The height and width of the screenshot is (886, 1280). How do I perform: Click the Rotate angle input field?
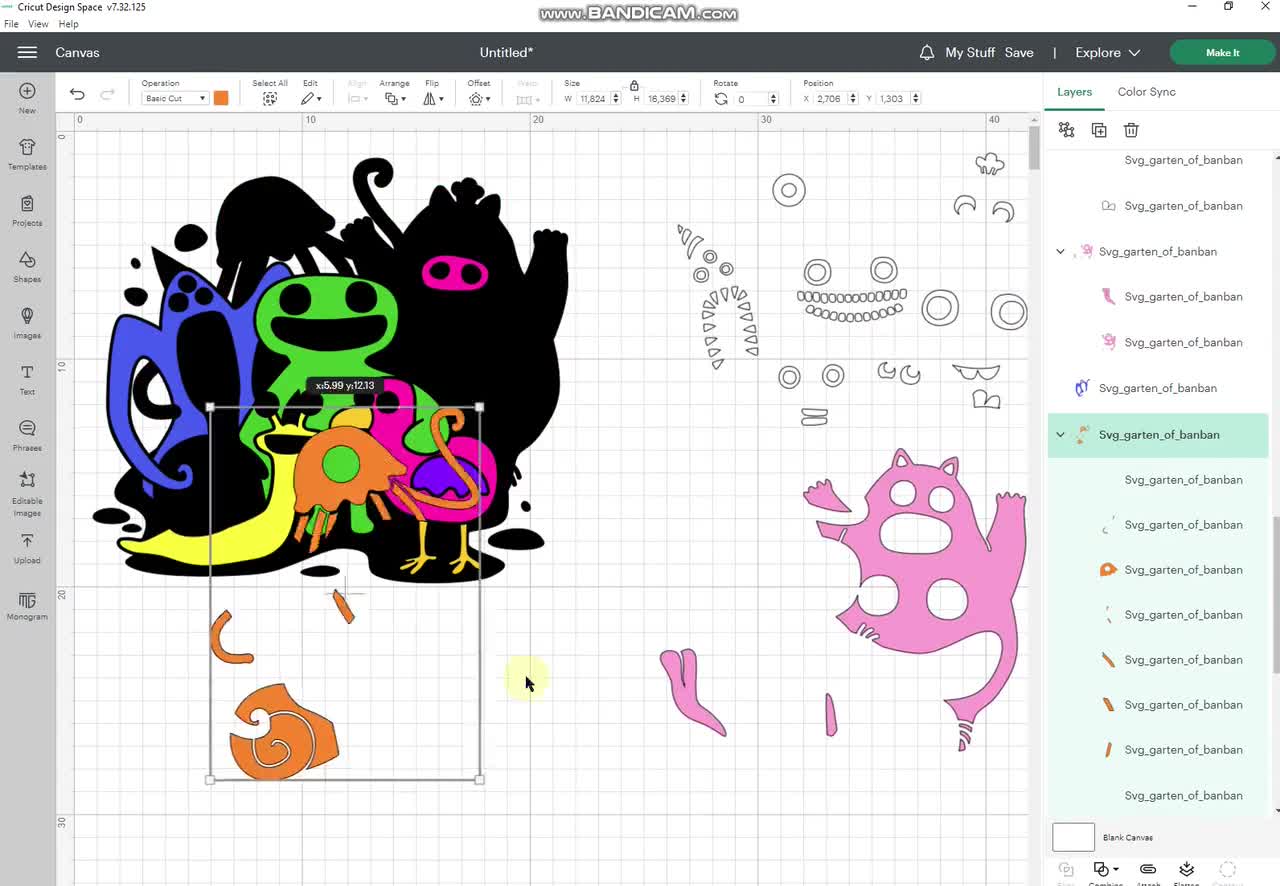752,99
